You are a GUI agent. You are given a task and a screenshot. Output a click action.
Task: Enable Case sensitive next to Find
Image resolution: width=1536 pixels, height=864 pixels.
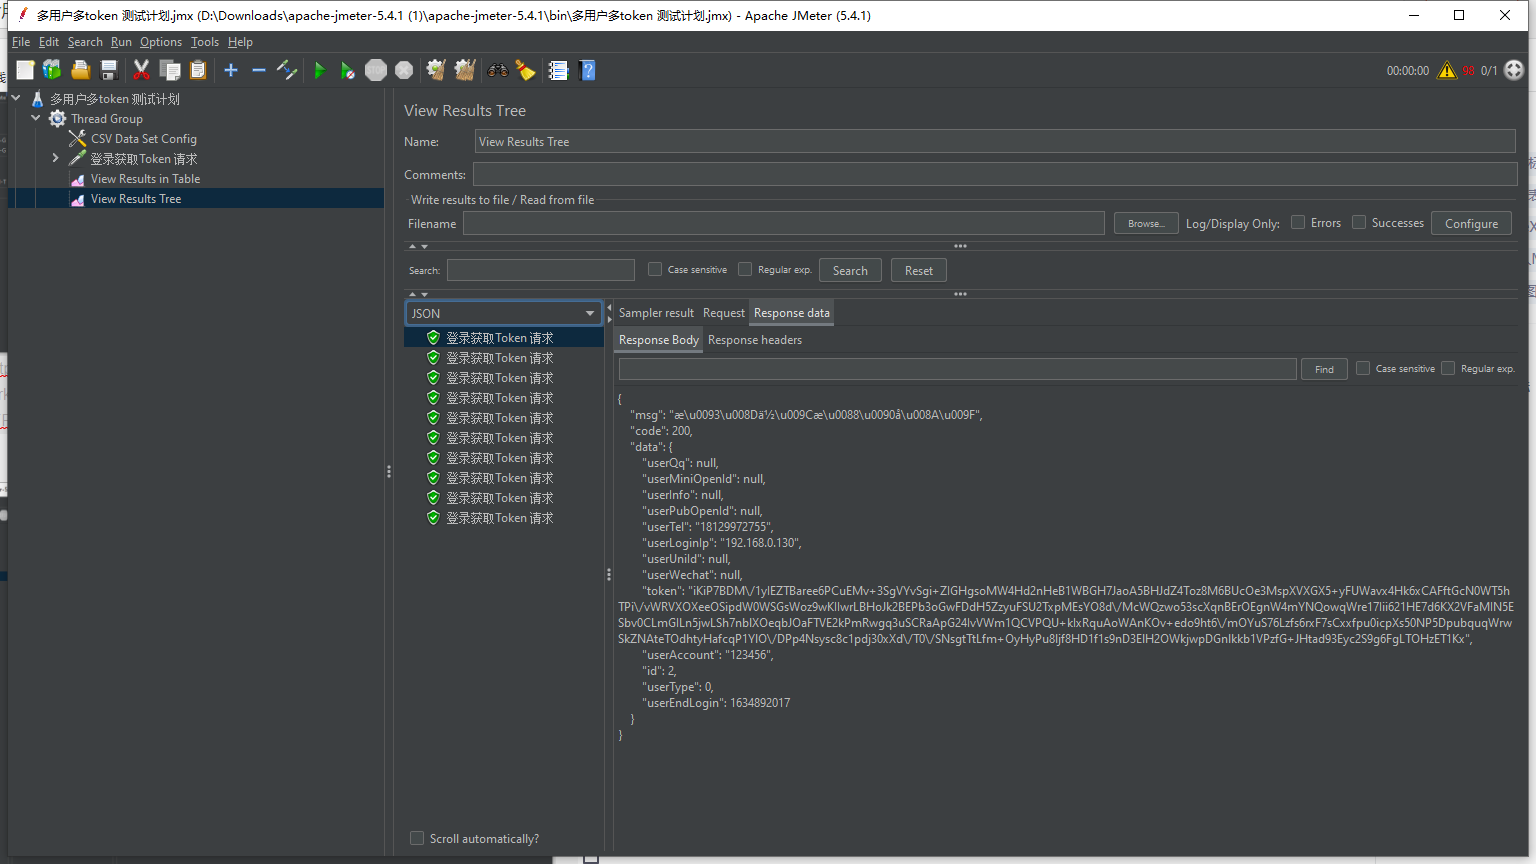(x=1363, y=368)
